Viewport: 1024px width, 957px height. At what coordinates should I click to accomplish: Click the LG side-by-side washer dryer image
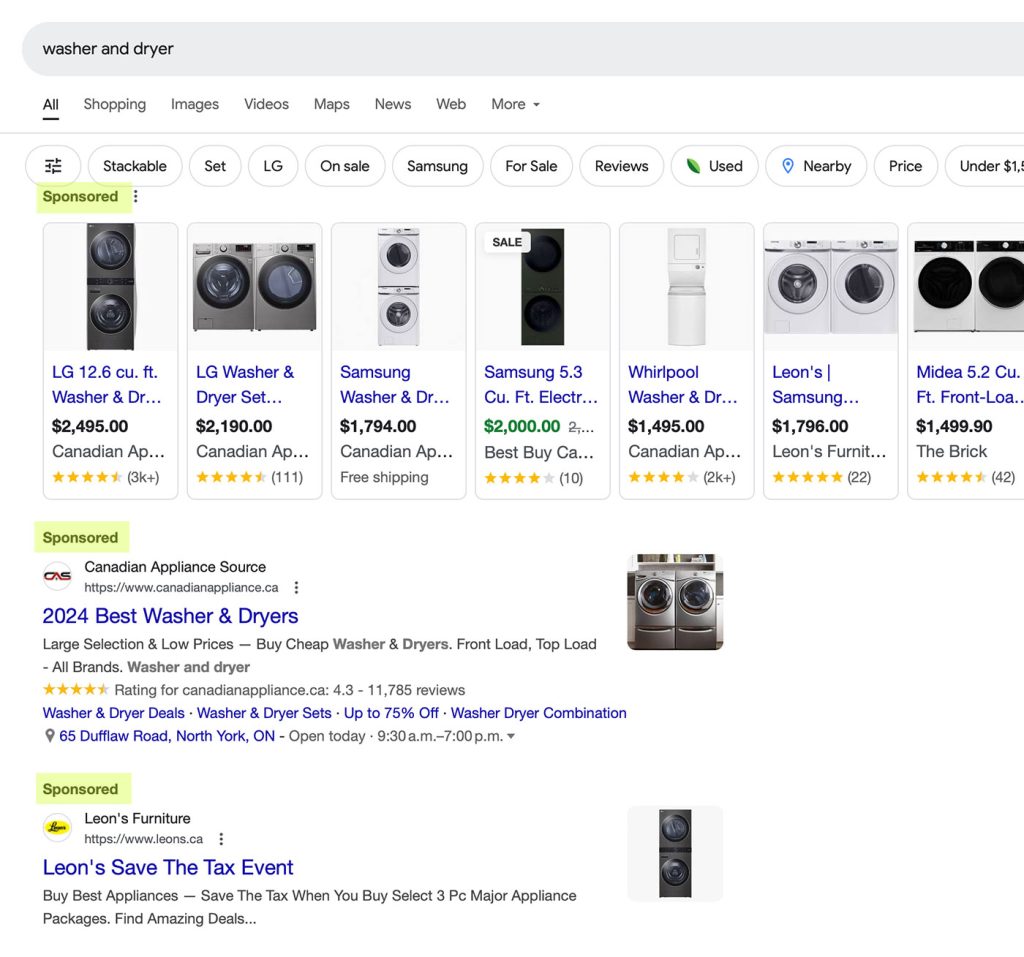click(x=255, y=287)
